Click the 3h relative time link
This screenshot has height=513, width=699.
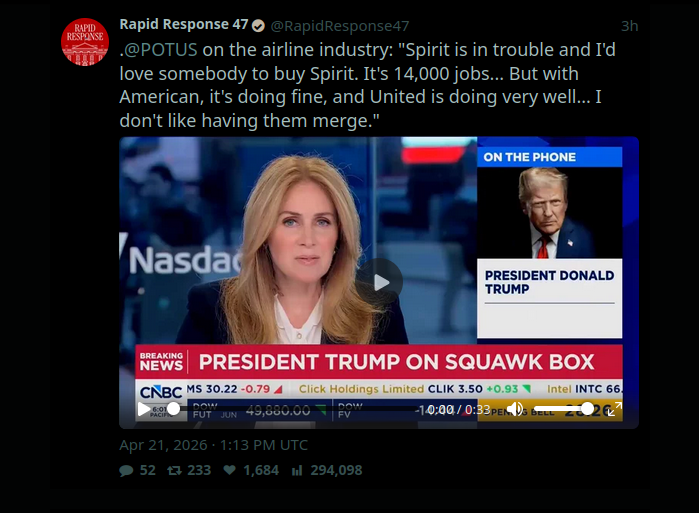629,25
